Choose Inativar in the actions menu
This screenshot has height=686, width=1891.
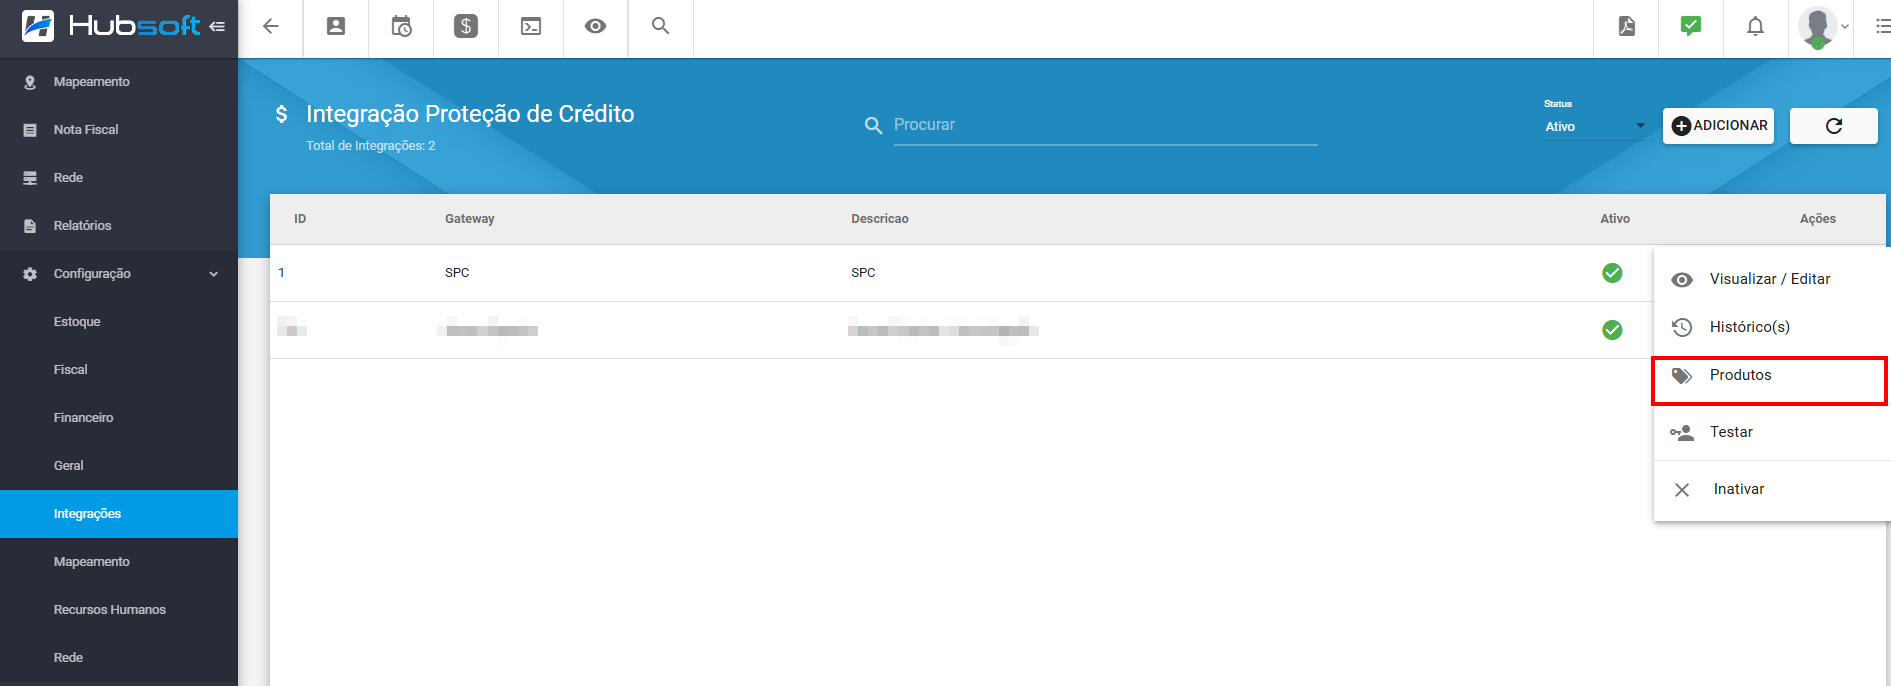(1738, 489)
